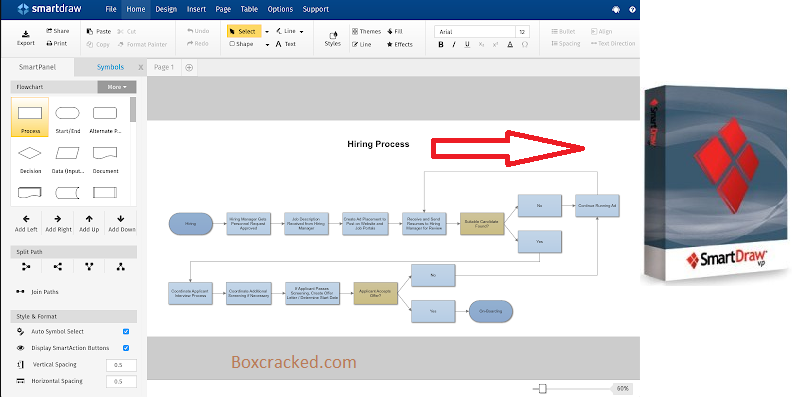Viewport: 792px width, 402px height.
Task: Click the Paste tool
Action: point(99,31)
